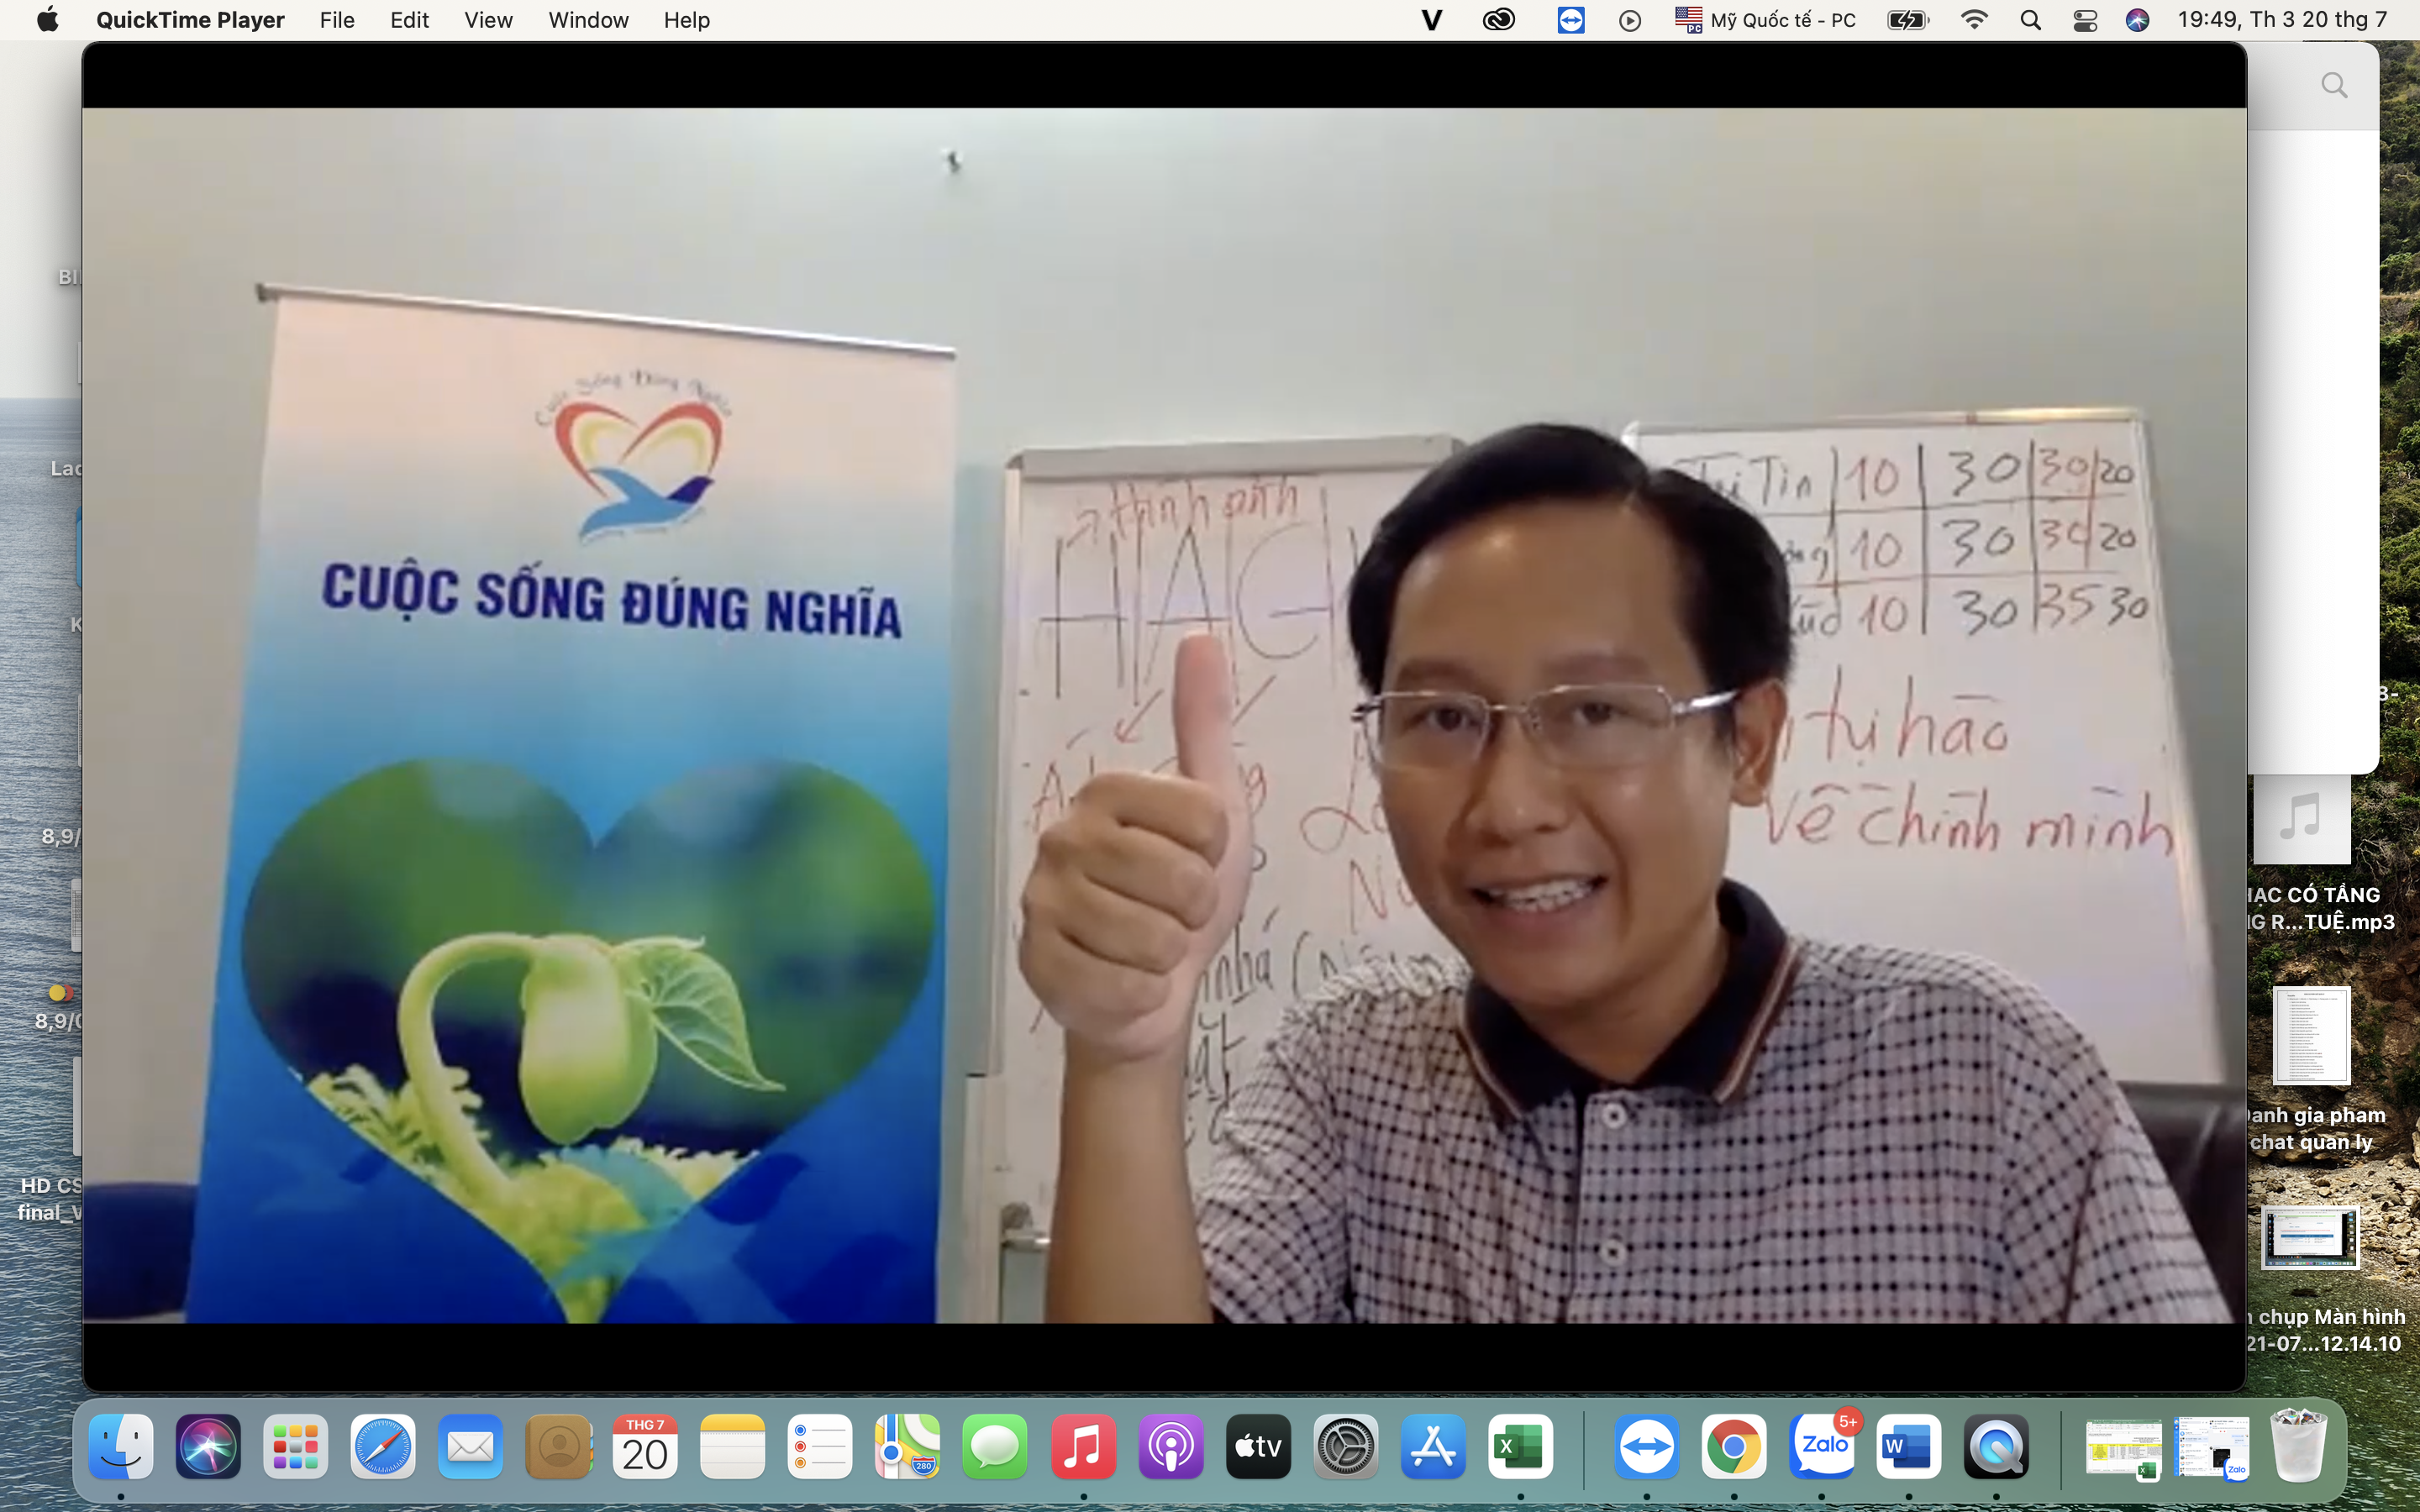
Task: Open Microsoft Word from the Dock
Action: pos(1908,1447)
